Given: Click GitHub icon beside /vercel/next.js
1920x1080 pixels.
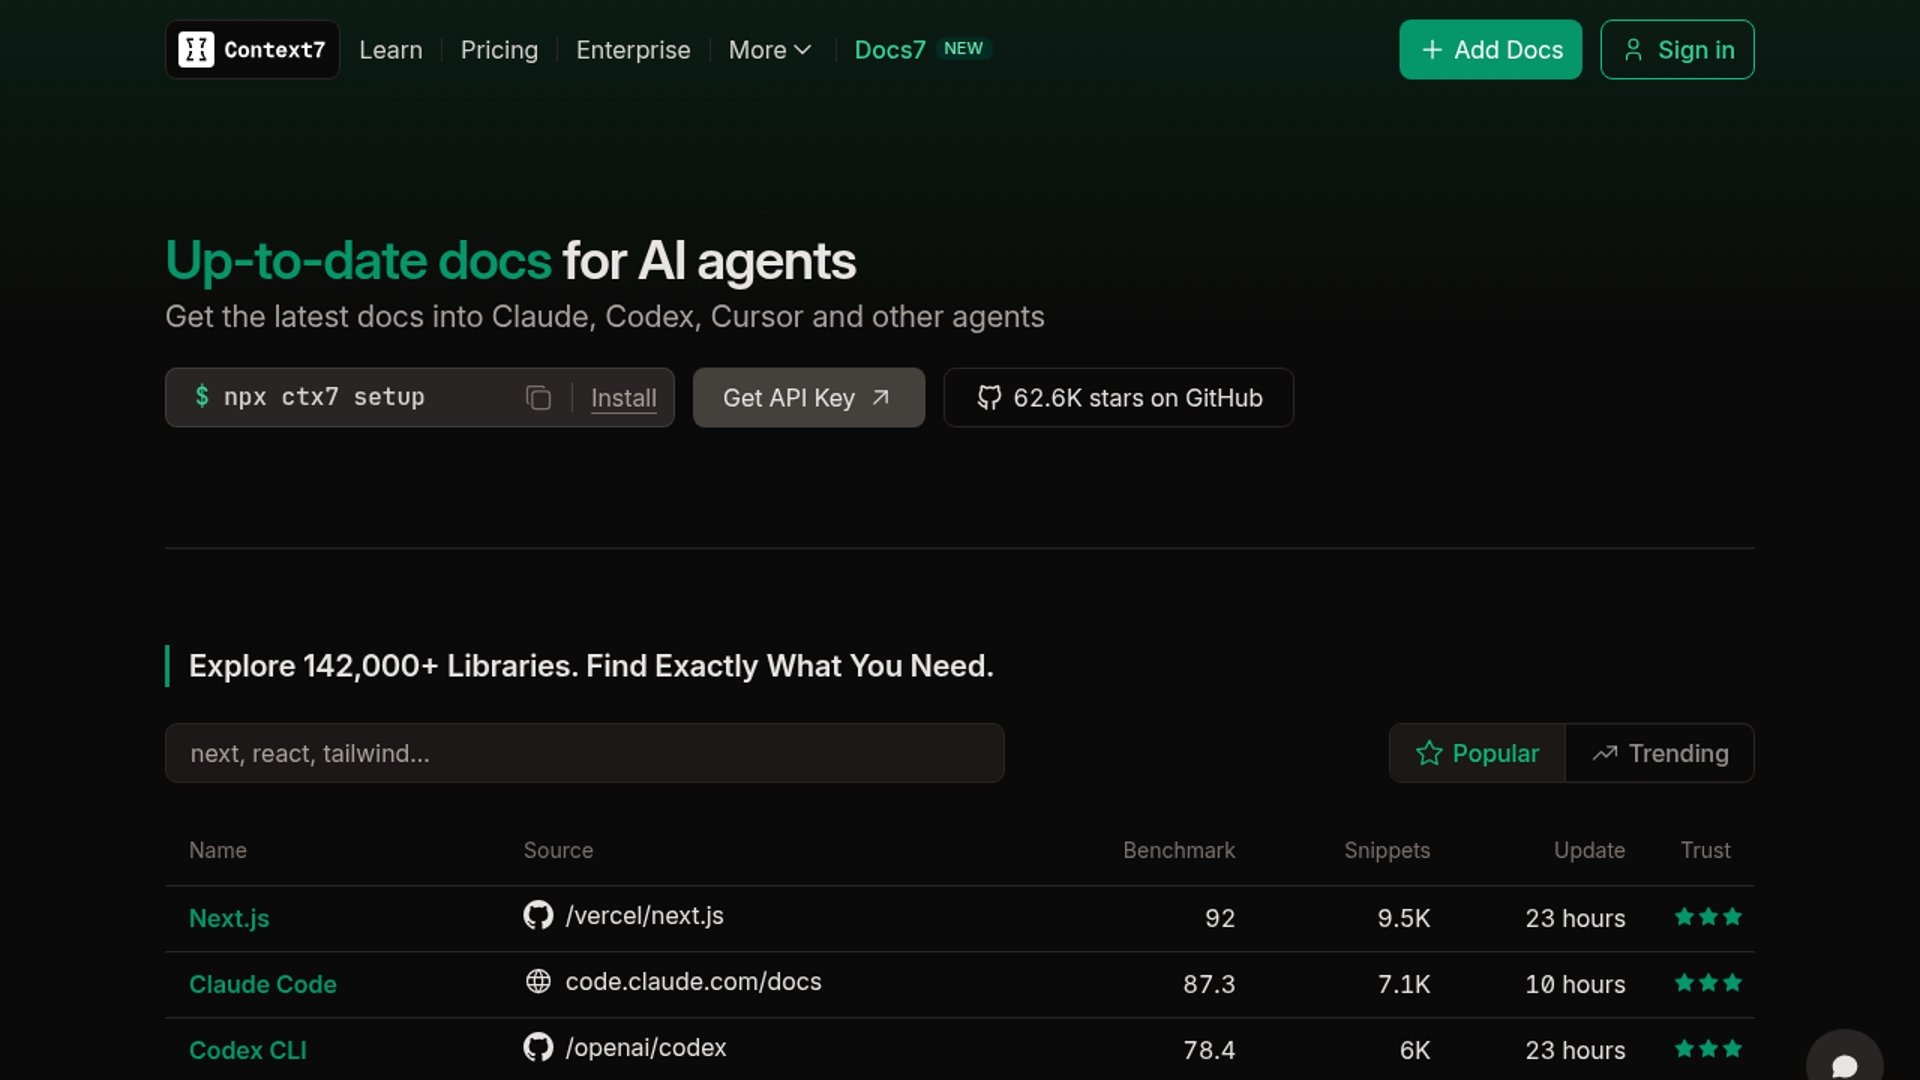Looking at the screenshot, I should tap(538, 915).
